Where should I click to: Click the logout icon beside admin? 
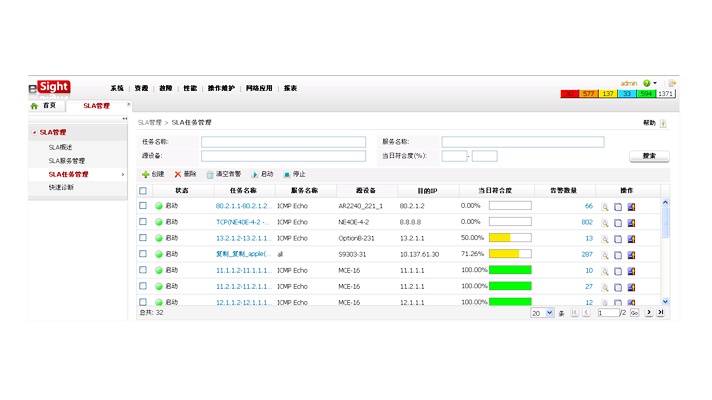coord(672,83)
